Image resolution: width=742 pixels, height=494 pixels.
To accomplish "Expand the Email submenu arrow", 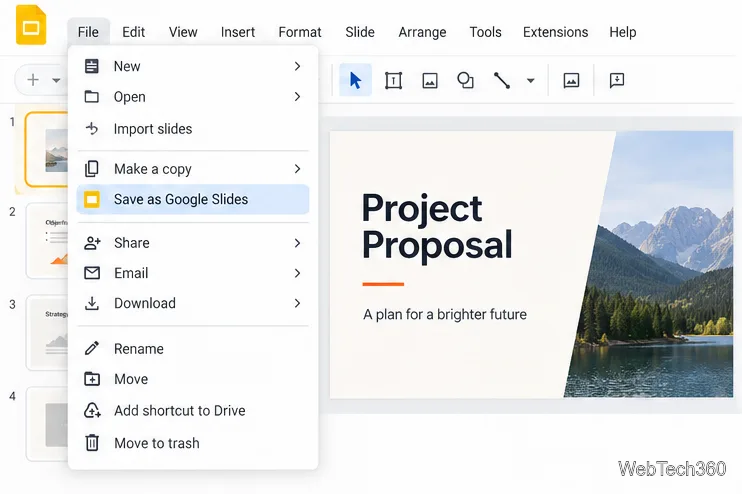I will [297, 273].
